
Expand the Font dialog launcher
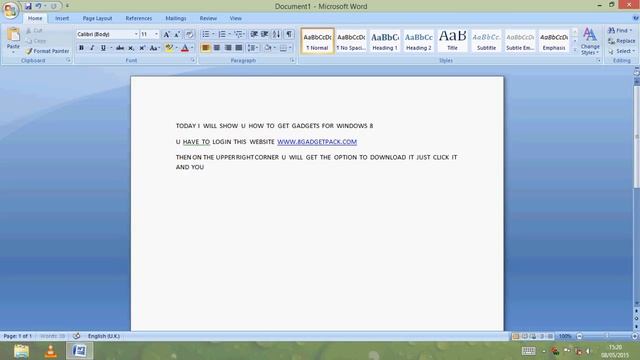tap(193, 60)
